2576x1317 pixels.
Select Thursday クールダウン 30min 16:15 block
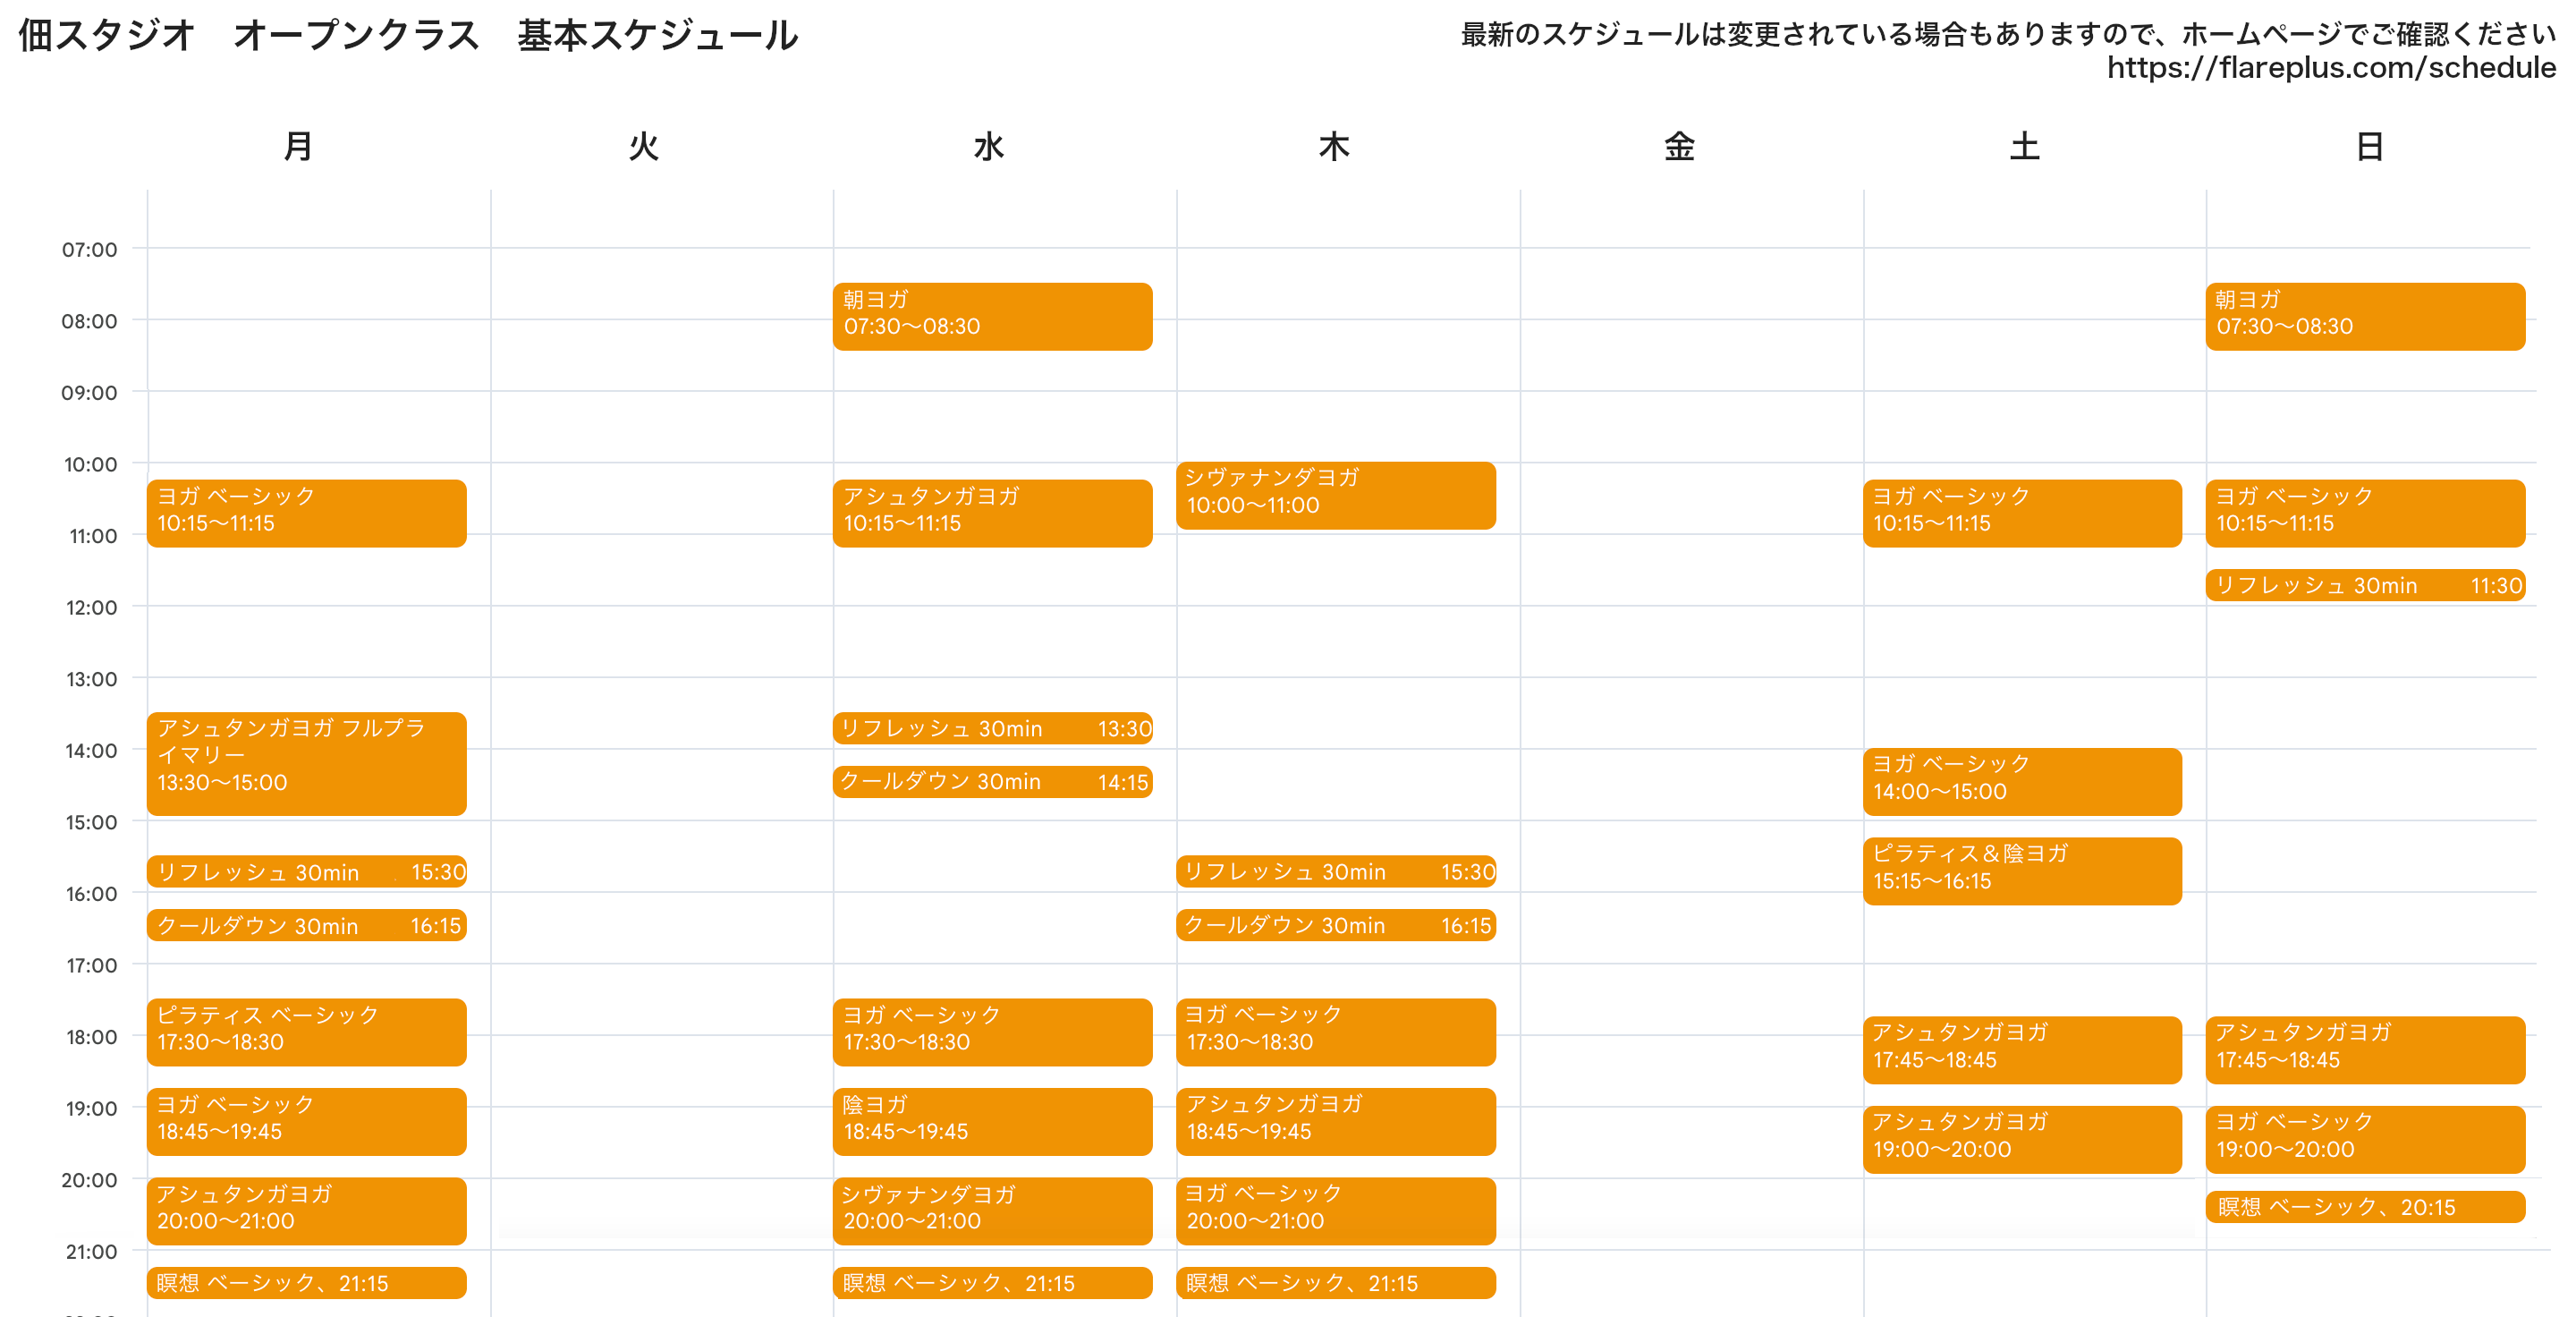click(1335, 925)
